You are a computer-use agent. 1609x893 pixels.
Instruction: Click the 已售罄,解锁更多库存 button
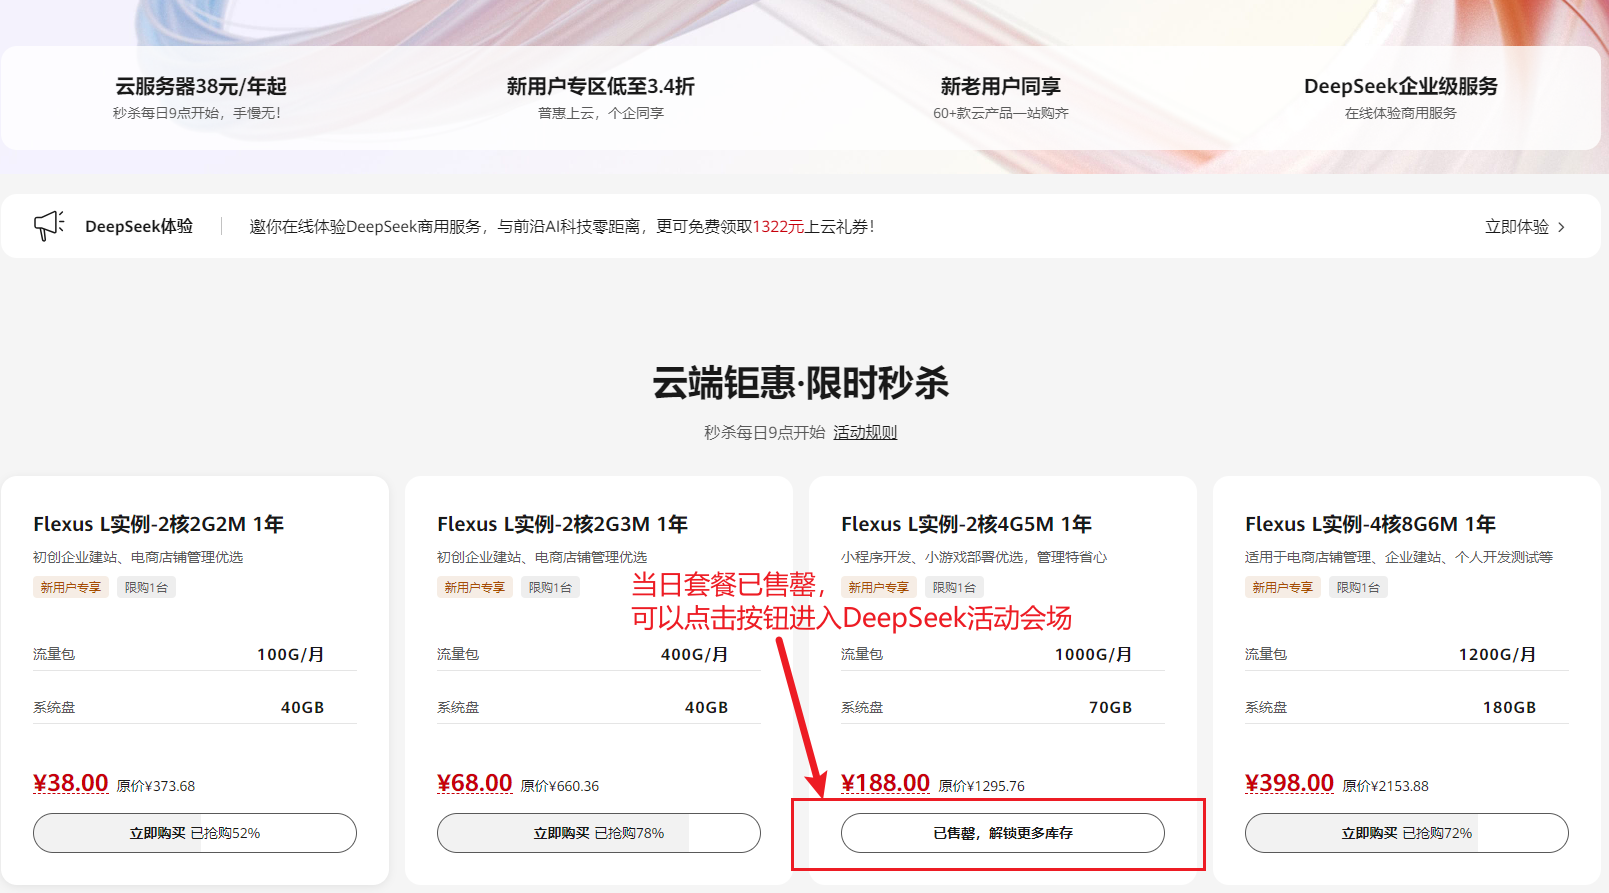1003,833
